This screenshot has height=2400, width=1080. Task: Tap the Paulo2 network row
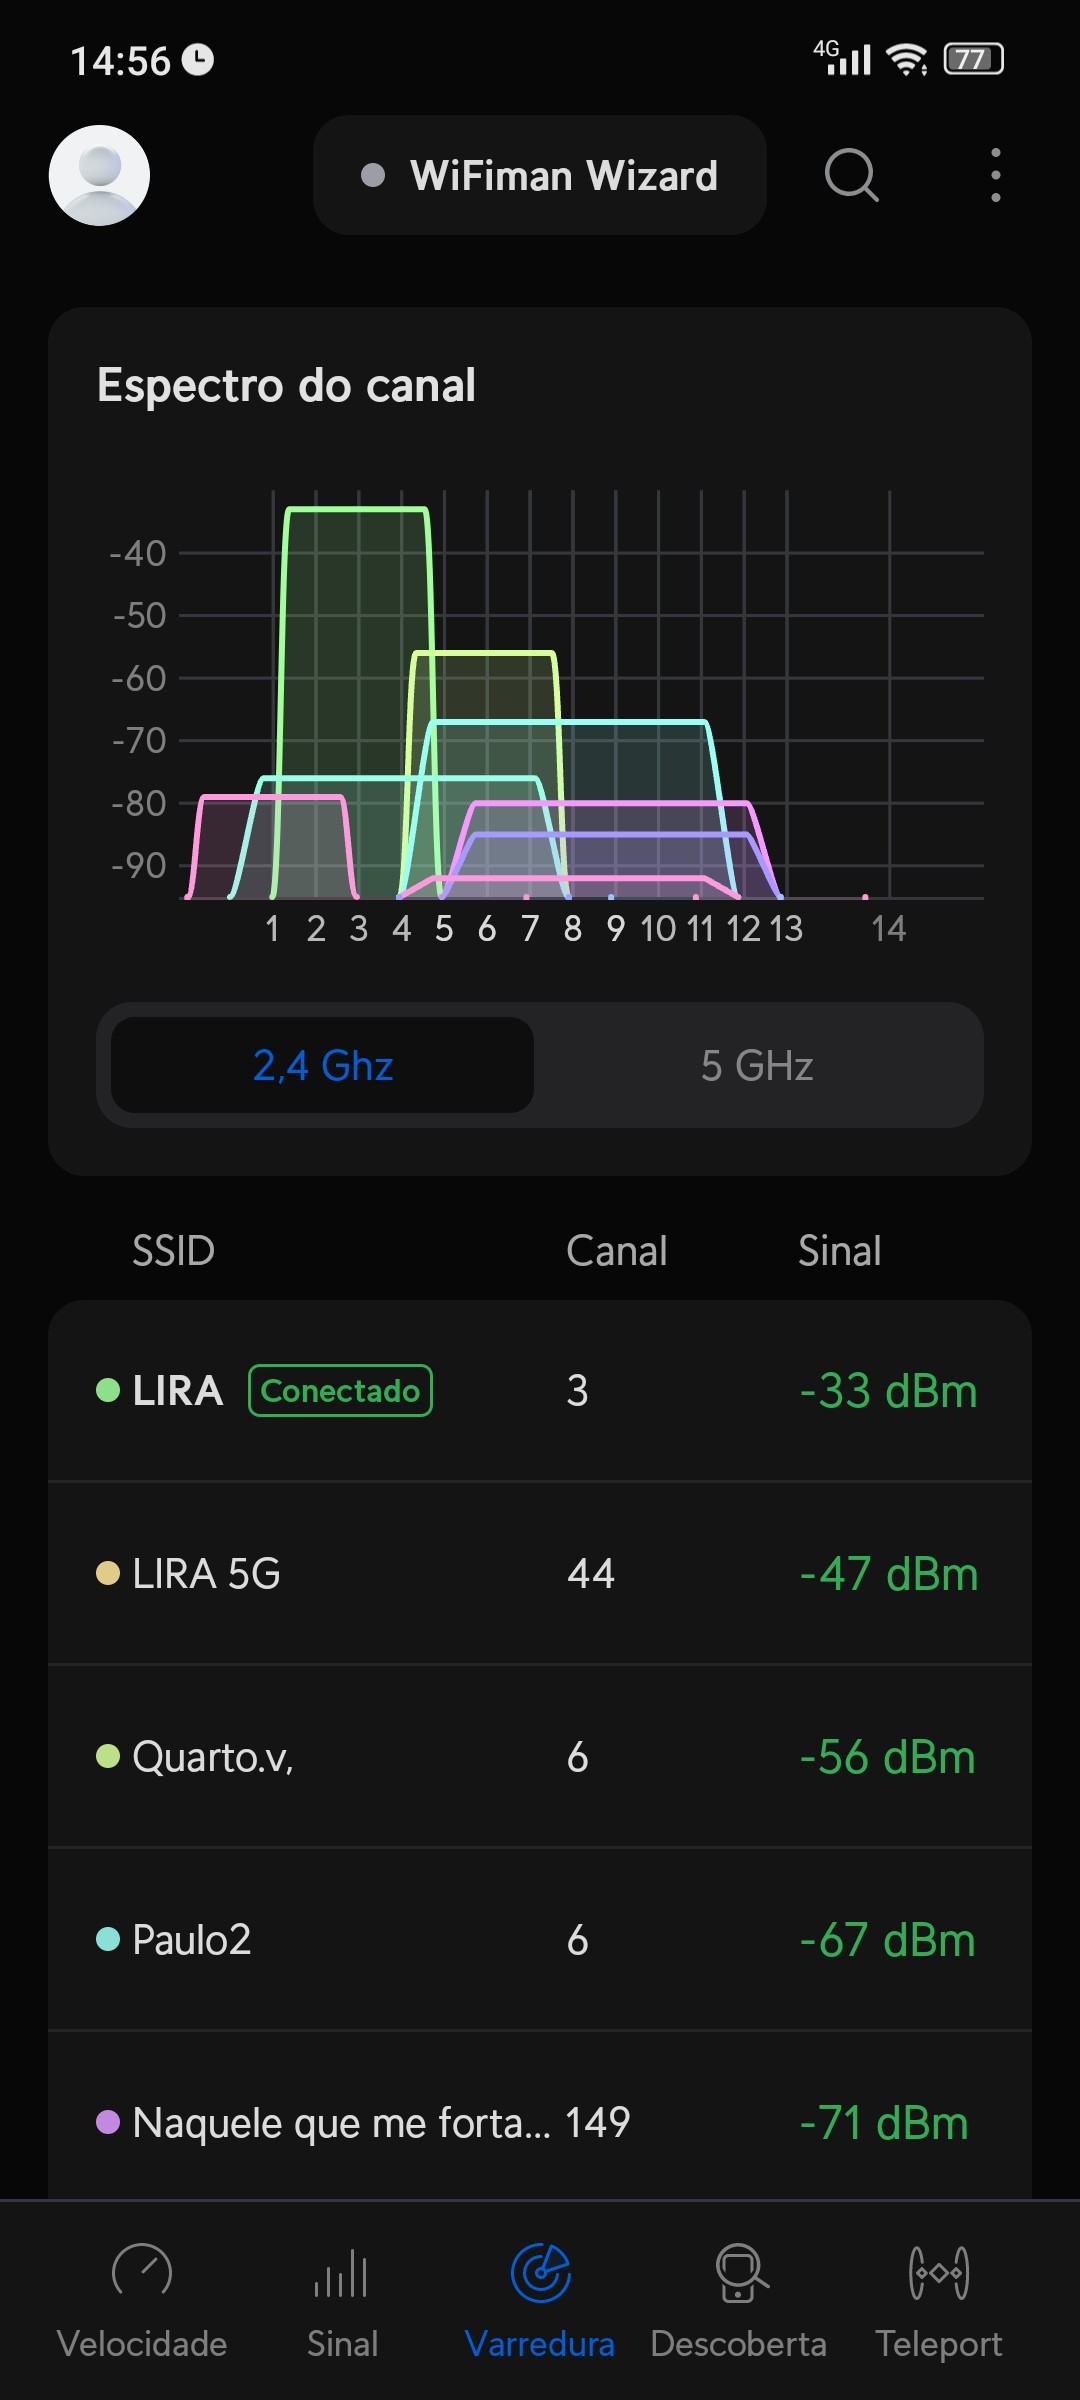click(x=540, y=1940)
